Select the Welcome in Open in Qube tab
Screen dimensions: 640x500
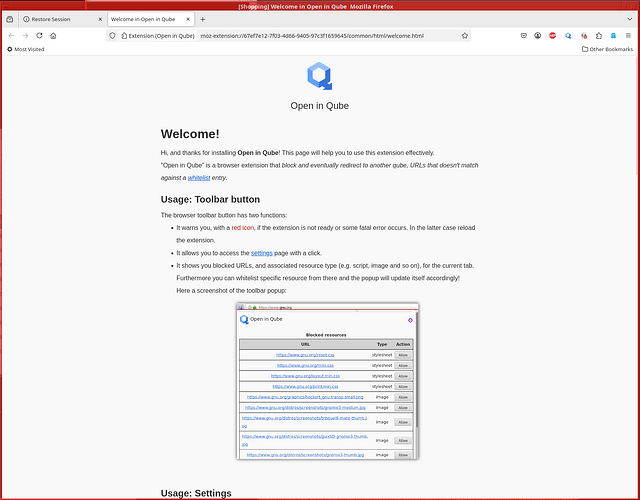[x=151, y=19]
